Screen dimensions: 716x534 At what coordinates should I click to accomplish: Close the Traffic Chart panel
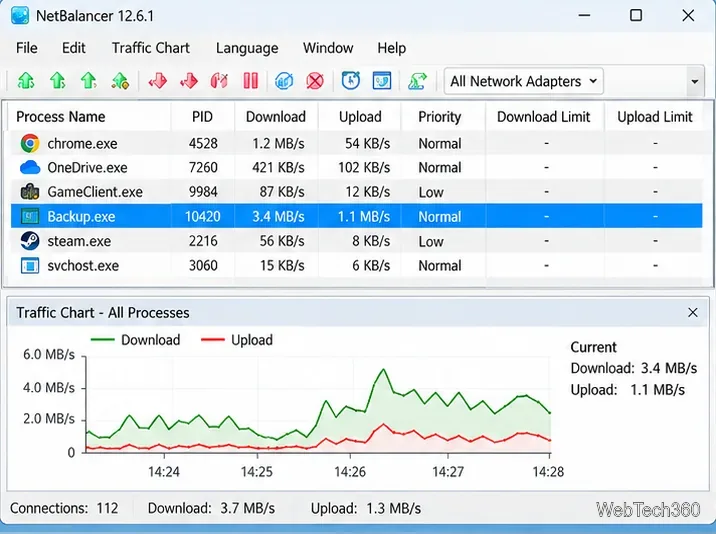point(693,312)
